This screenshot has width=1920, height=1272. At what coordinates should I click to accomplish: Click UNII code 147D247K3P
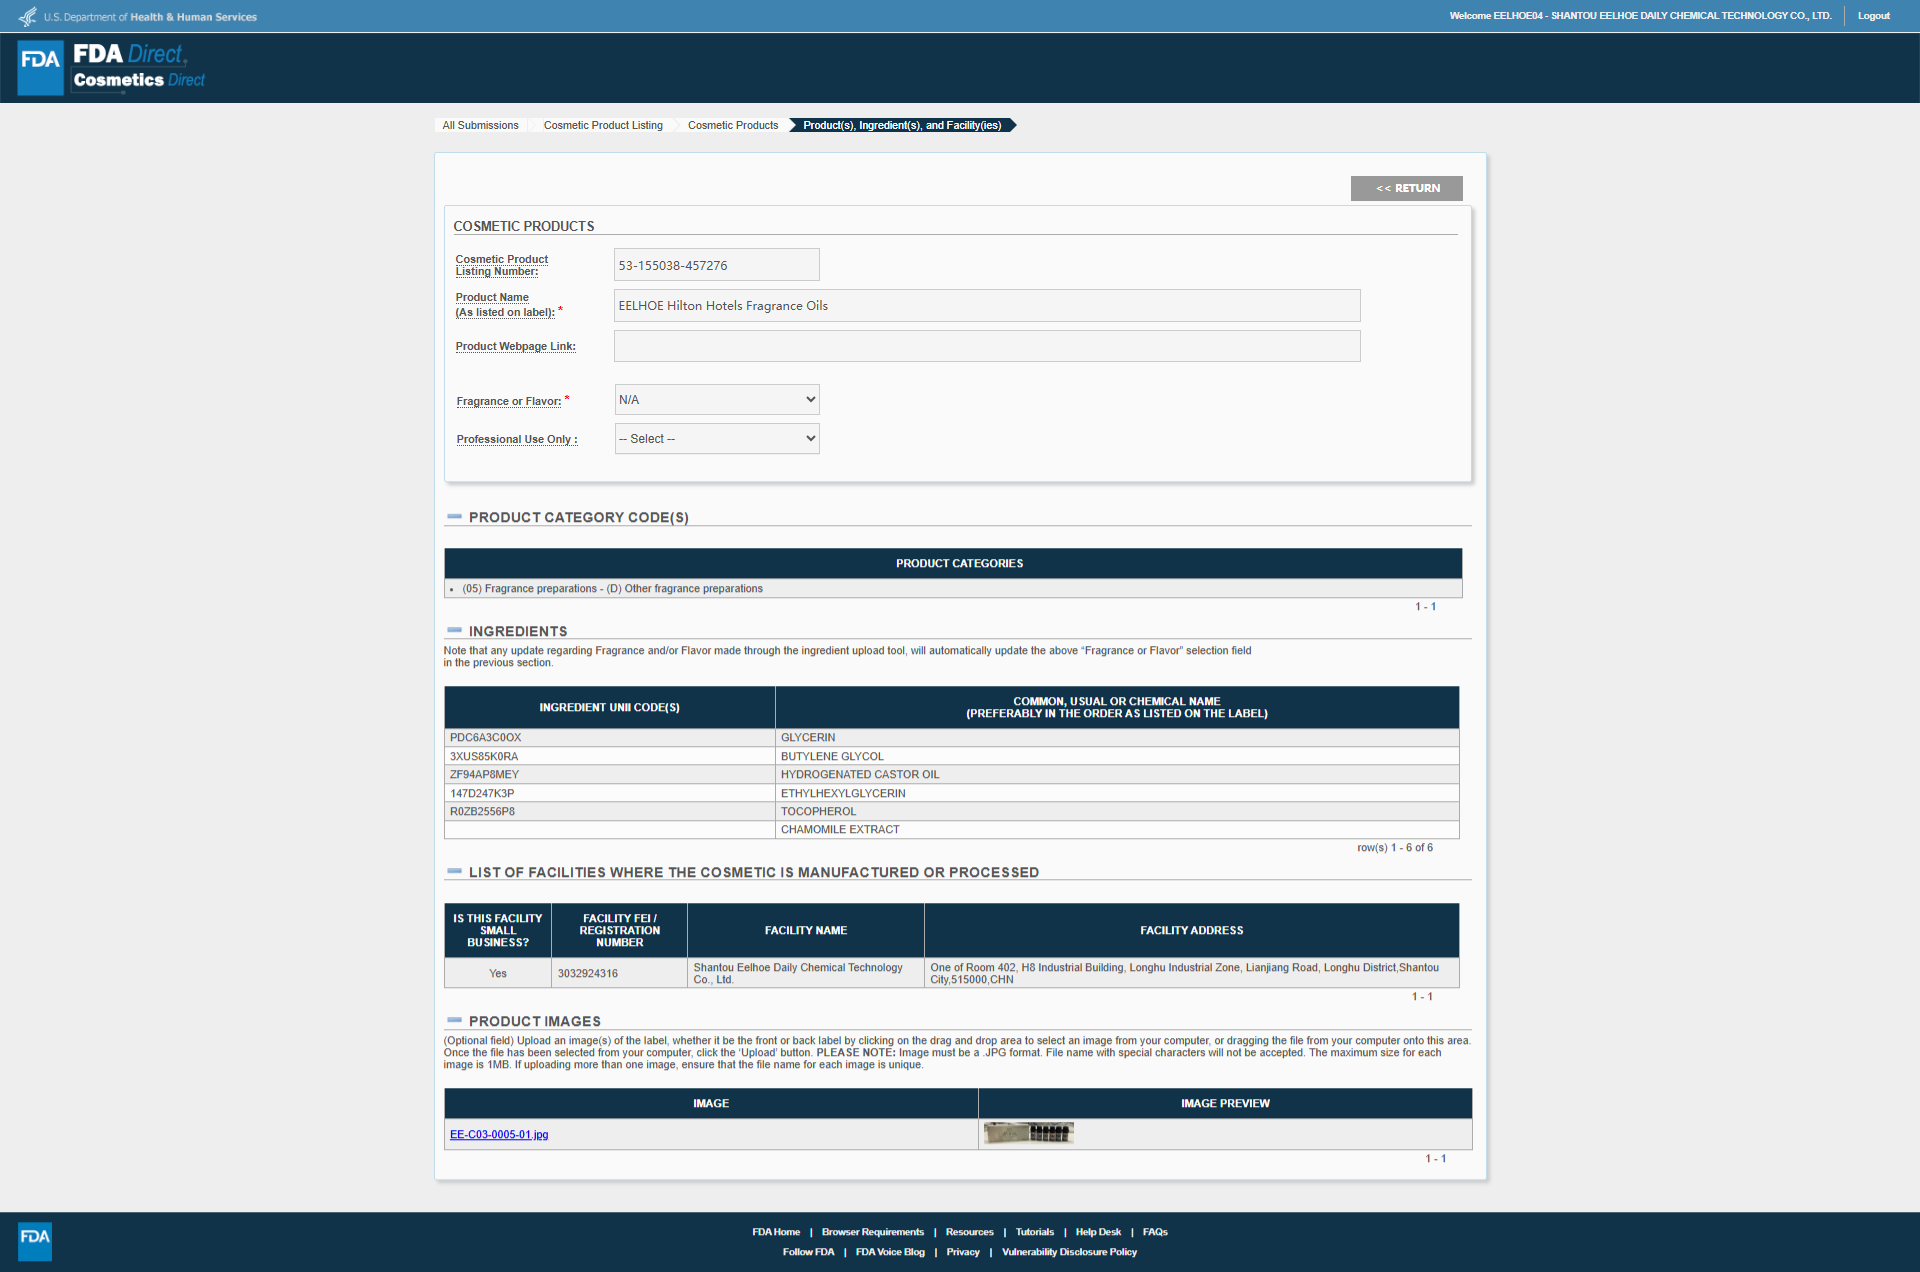point(482,793)
